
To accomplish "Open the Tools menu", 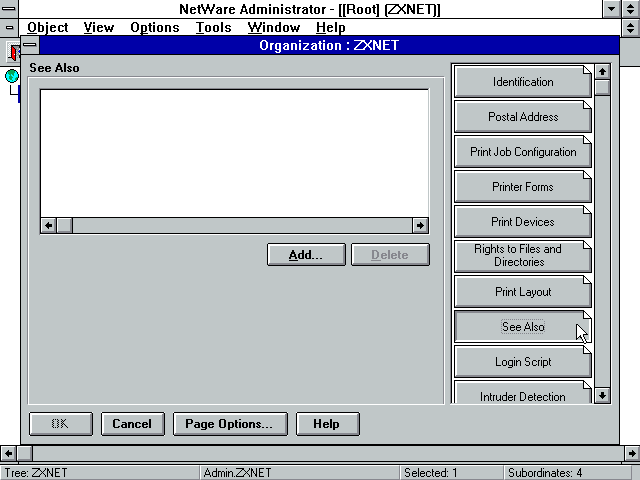I will (x=213, y=27).
